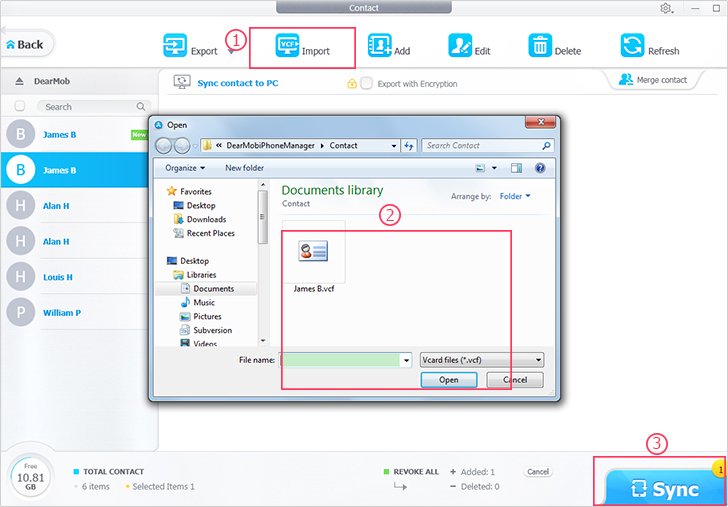The height and width of the screenshot is (507, 728).
Task: Select Downloads in the navigation tree
Action: point(200,219)
